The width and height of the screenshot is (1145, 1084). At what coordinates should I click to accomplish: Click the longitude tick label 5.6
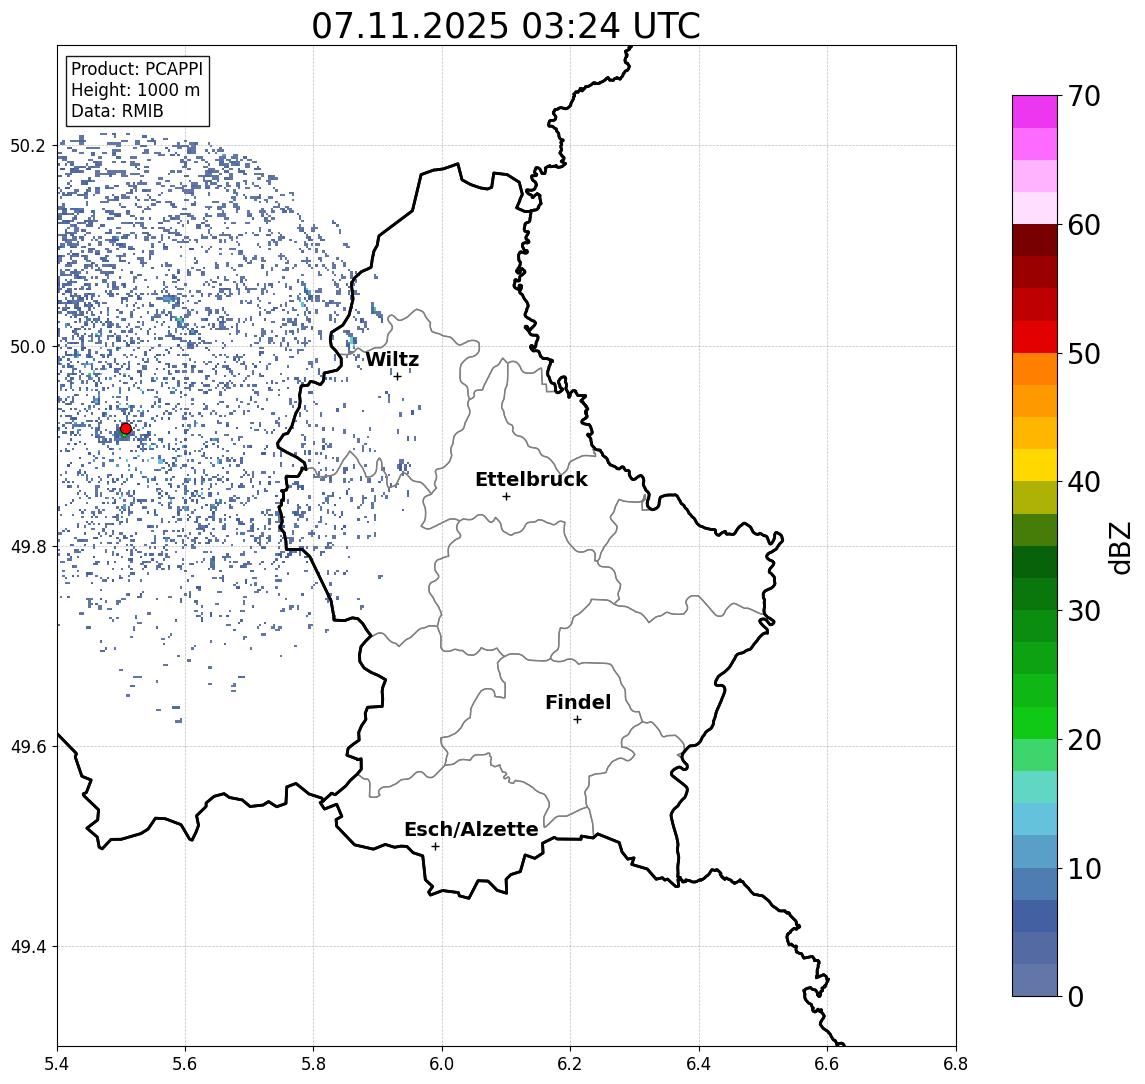point(185,1064)
